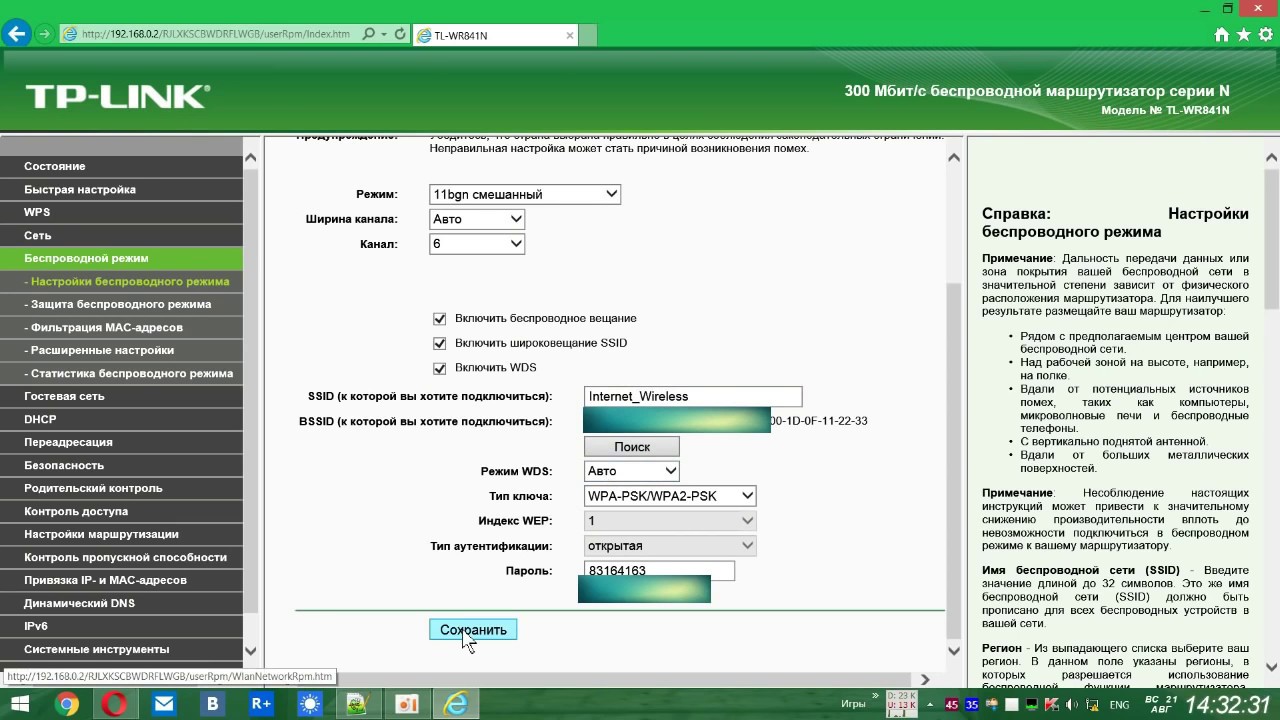Open the browser home page icon
Viewport: 1280px width, 720px height.
tap(1221, 35)
